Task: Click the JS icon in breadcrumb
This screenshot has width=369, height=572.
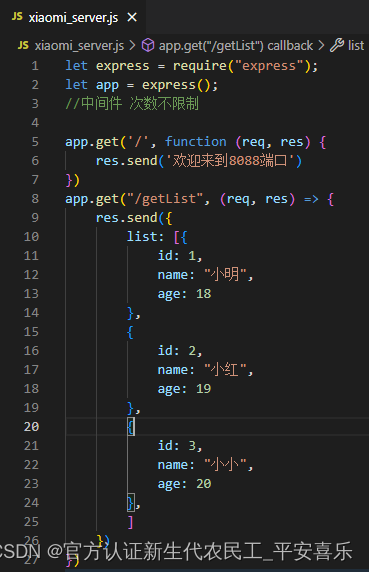Action: [x=23, y=45]
